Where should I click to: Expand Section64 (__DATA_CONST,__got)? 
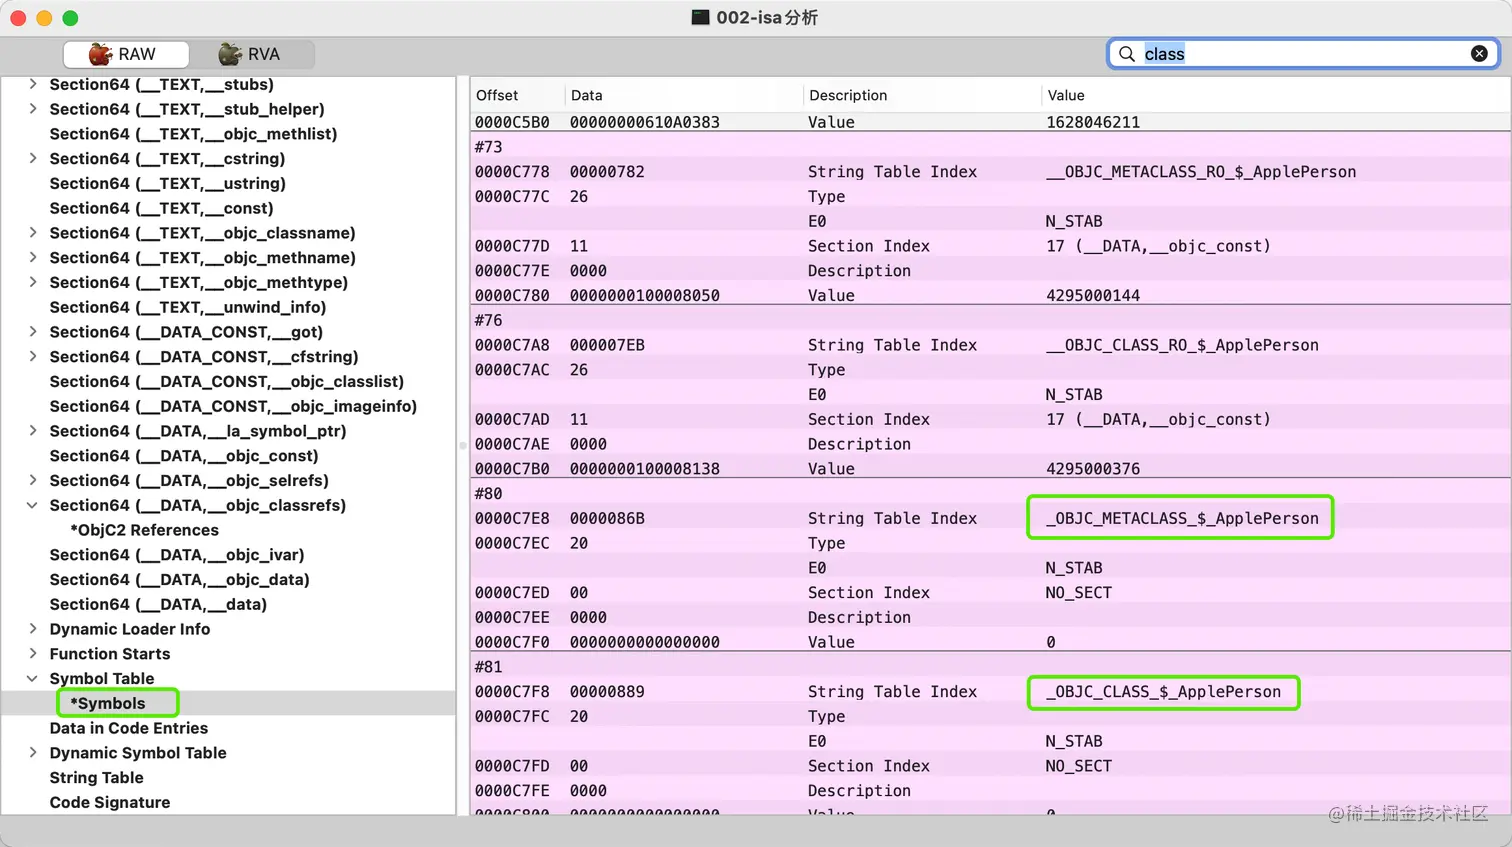pos(33,332)
